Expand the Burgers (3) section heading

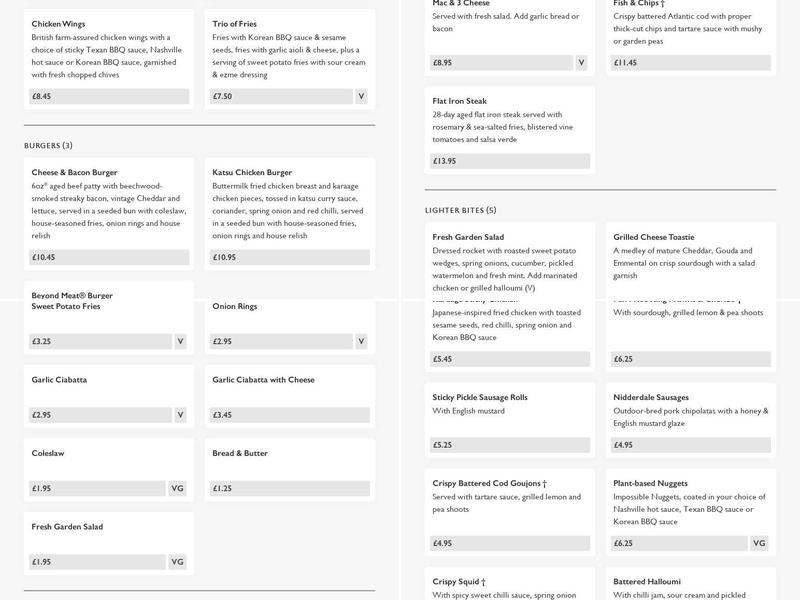pos(48,146)
